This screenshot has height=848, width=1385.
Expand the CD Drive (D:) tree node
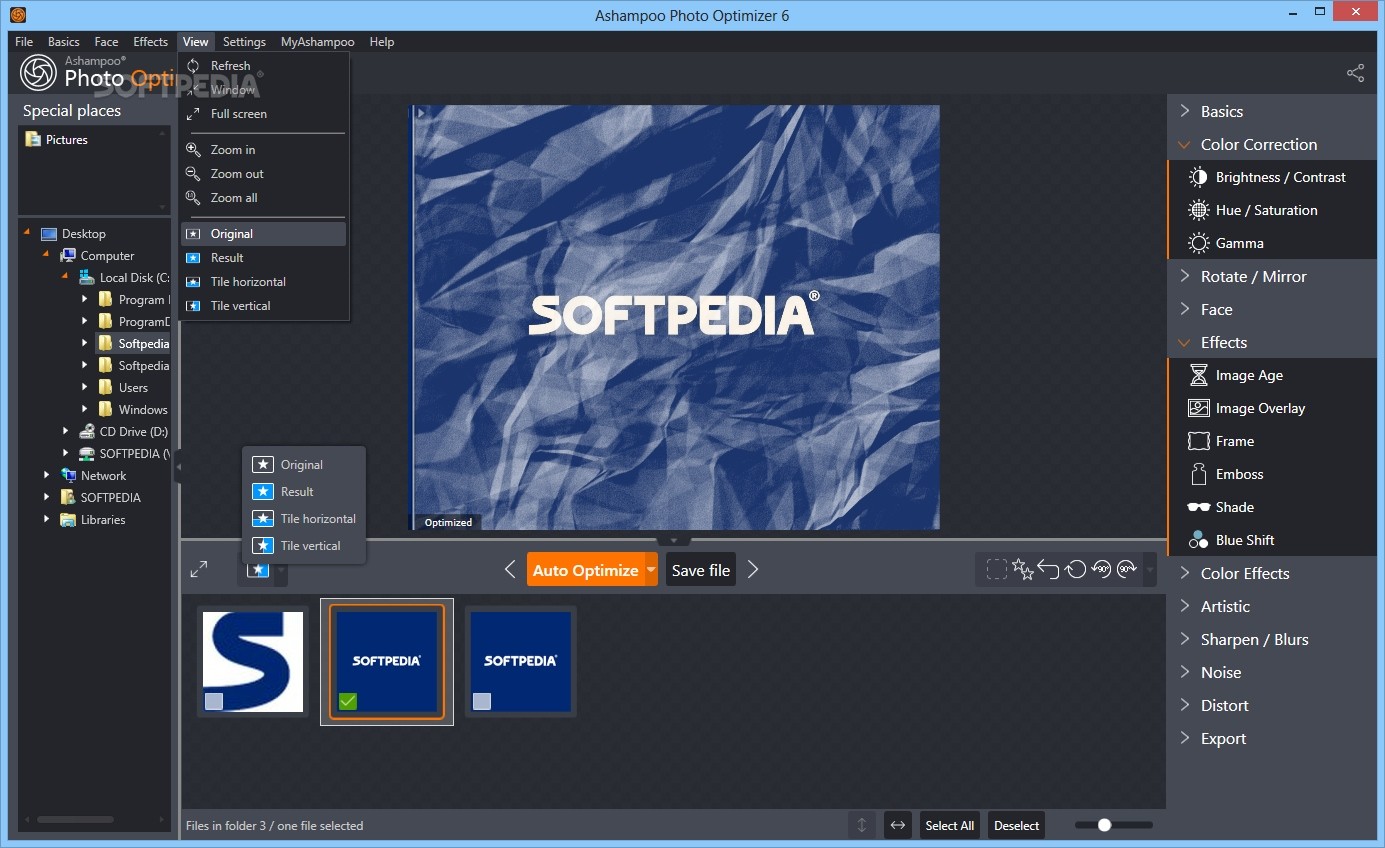click(65, 431)
